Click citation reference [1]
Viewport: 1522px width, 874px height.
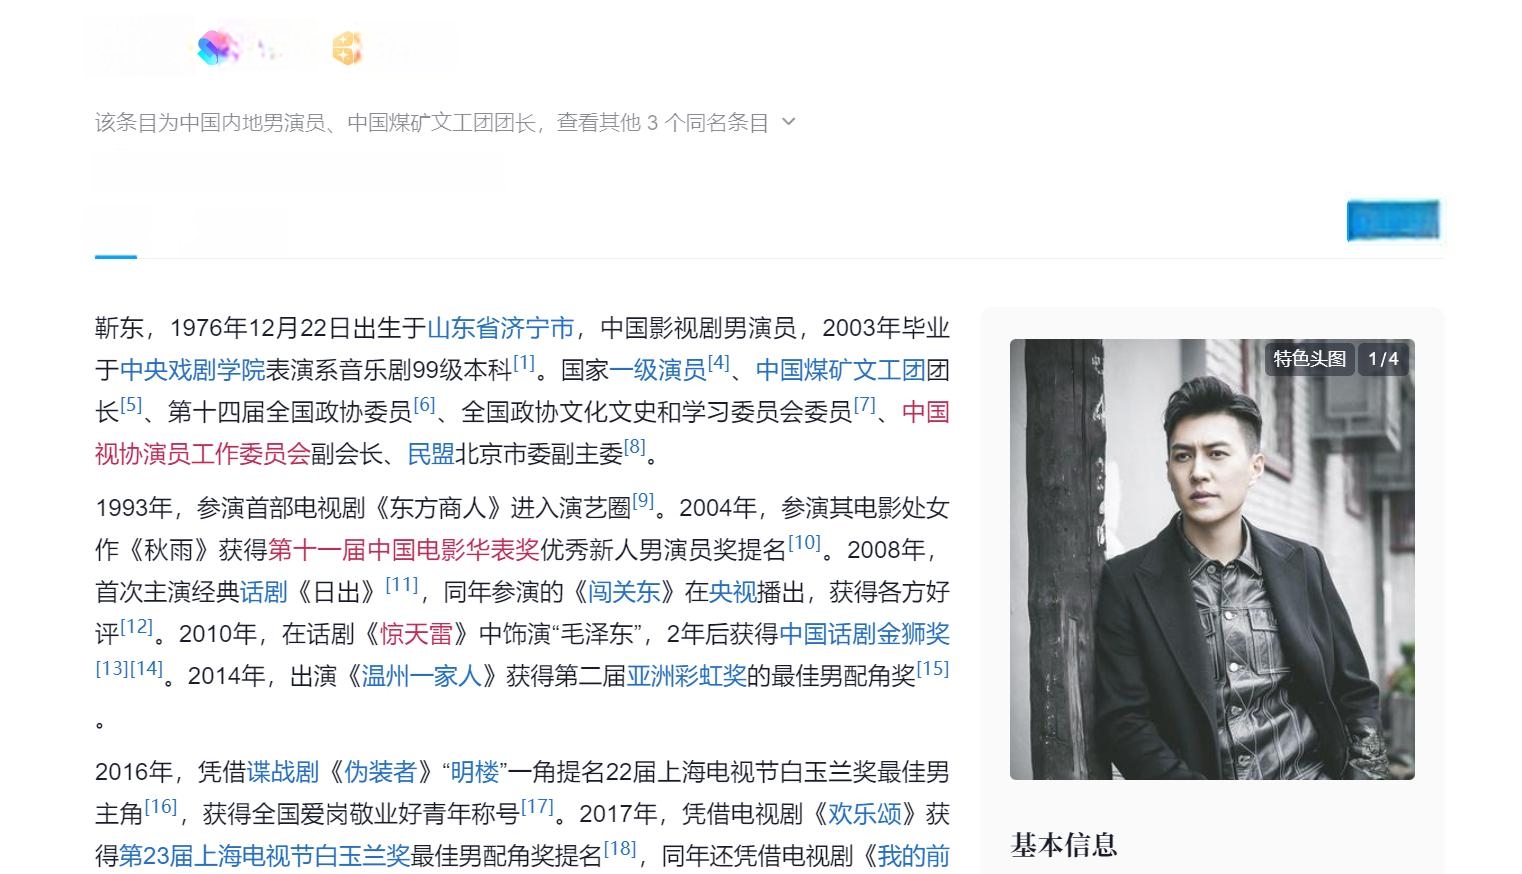point(524,363)
